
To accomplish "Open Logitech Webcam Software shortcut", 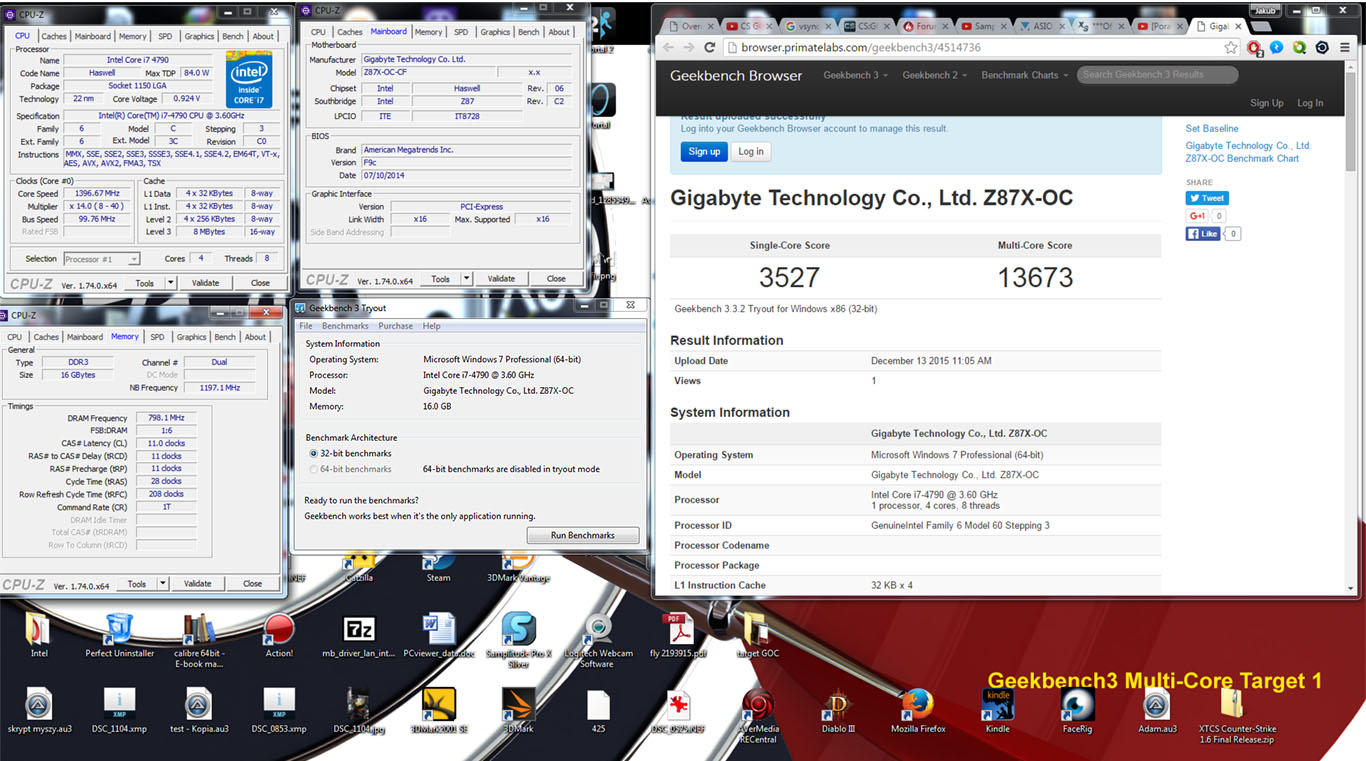I will coord(598,640).
